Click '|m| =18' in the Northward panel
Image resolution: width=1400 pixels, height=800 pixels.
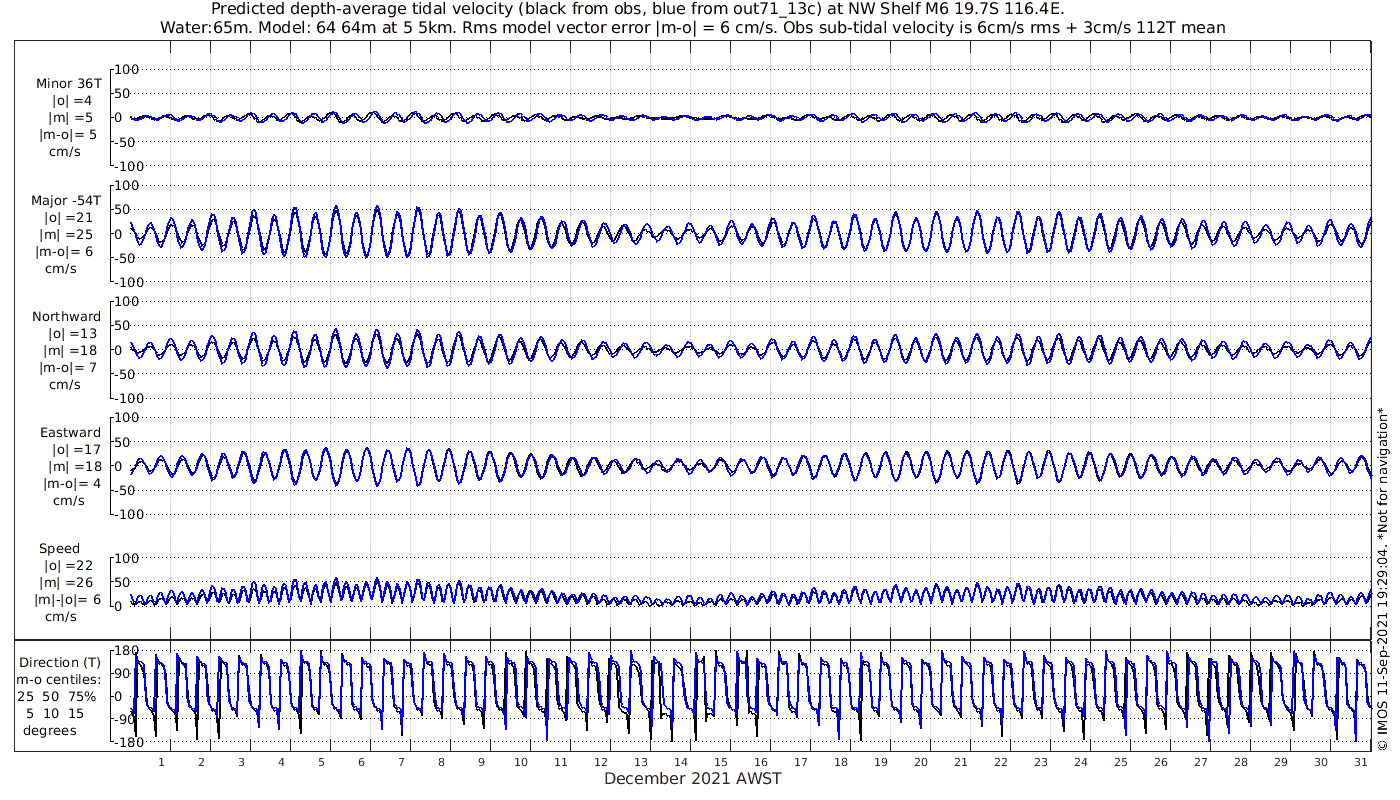pyautogui.click(x=70, y=351)
